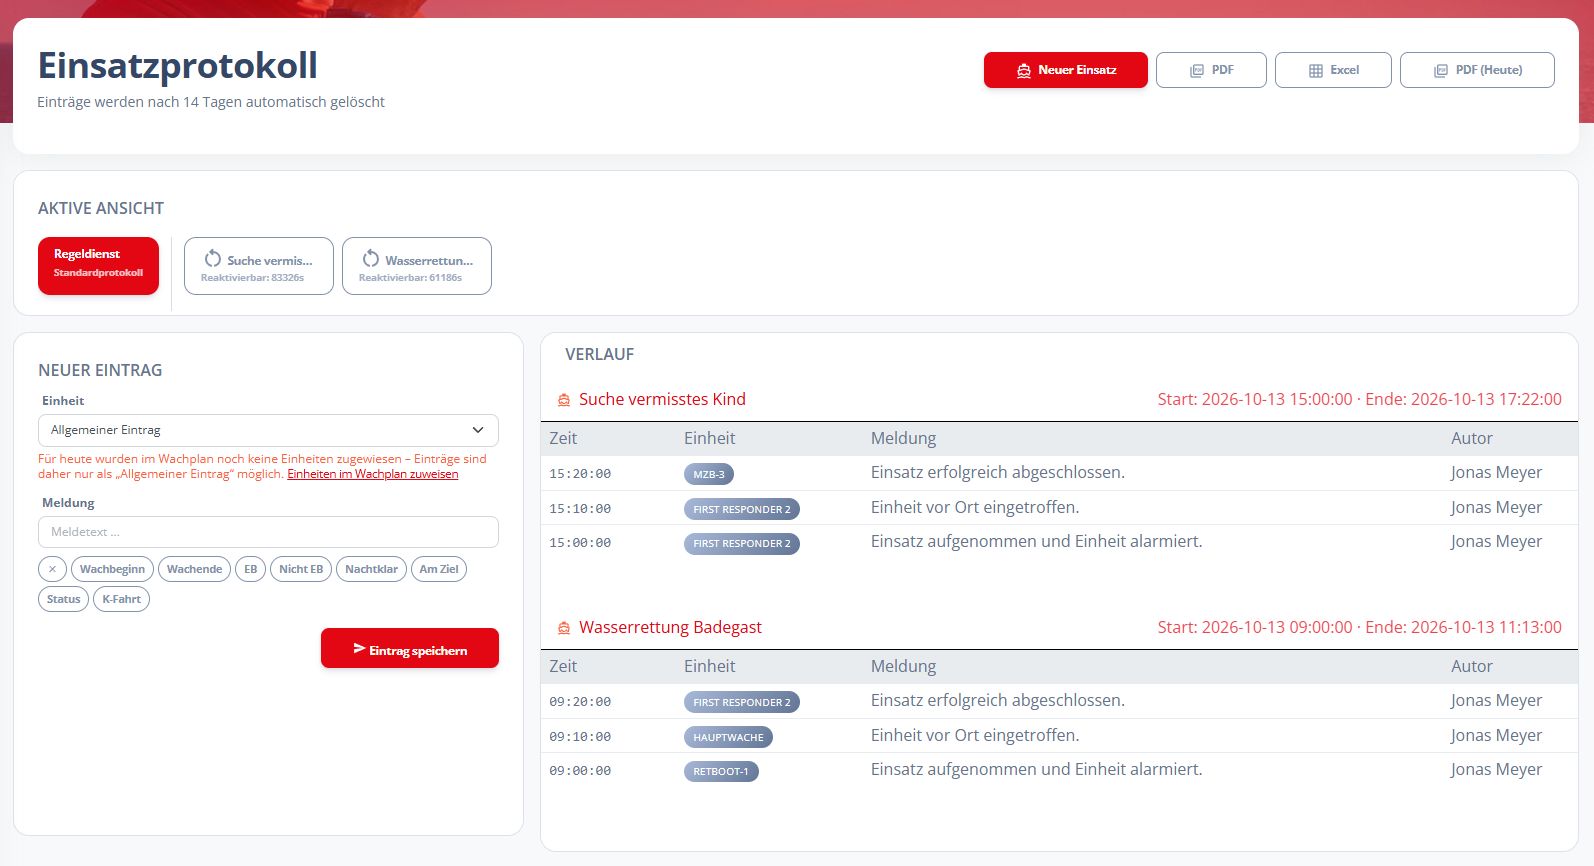The width and height of the screenshot is (1594, 866).
Task: Click the FIRST RESPONDER 2 badge at 15:00:00
Action: coord(742,543)
